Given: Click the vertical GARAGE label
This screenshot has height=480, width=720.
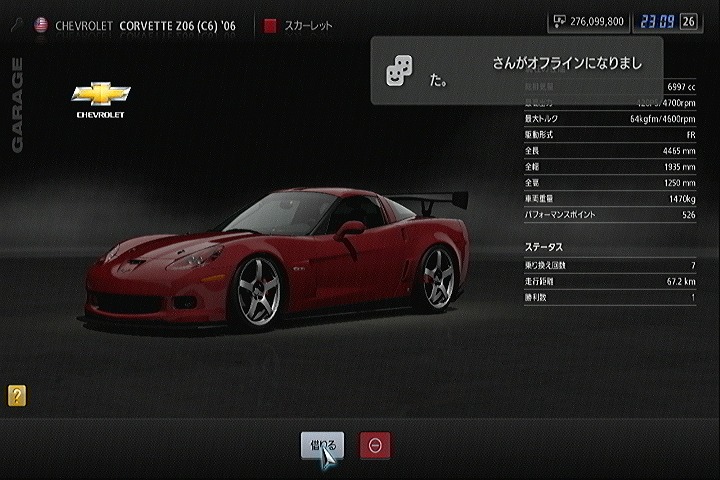Looking at the screenshot, I should click(17, 105).
